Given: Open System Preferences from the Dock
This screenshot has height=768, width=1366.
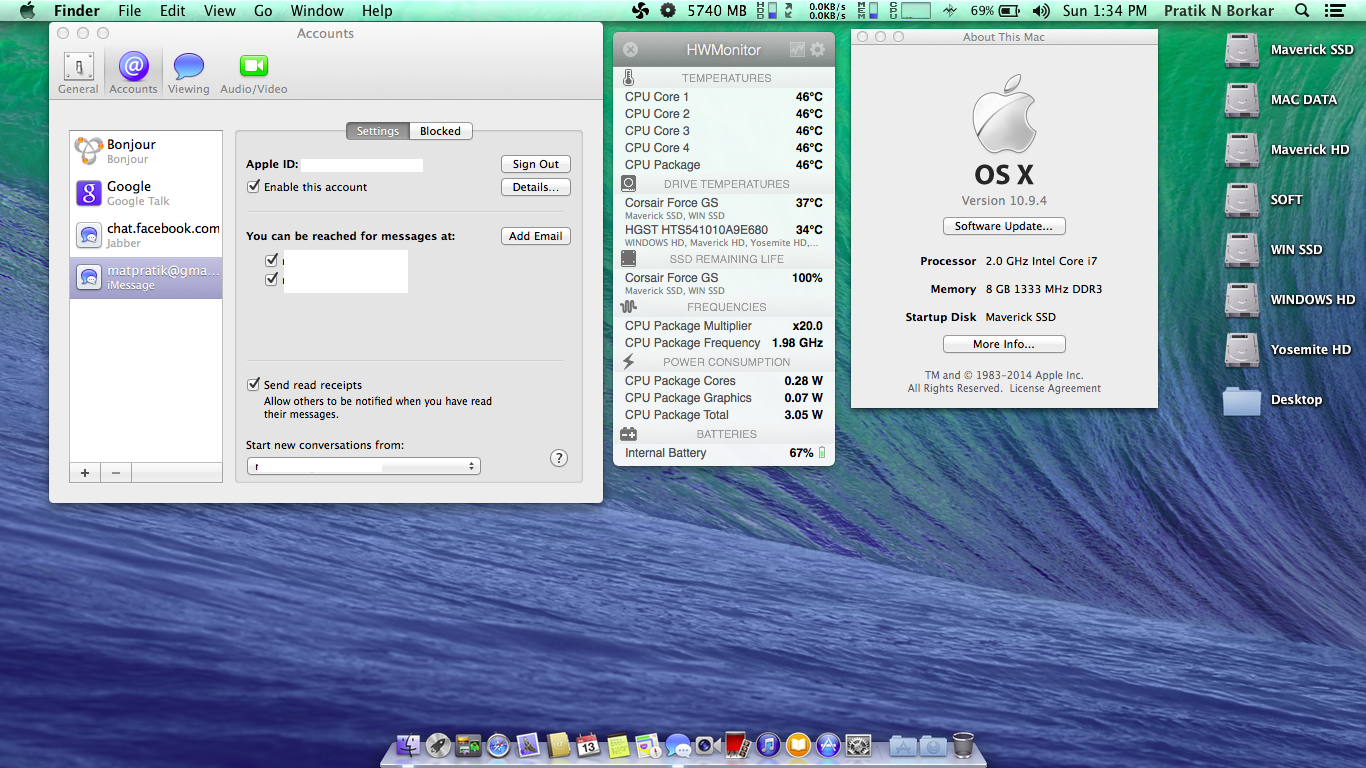Looking at the screenshot, I should (x=858, y=744).
